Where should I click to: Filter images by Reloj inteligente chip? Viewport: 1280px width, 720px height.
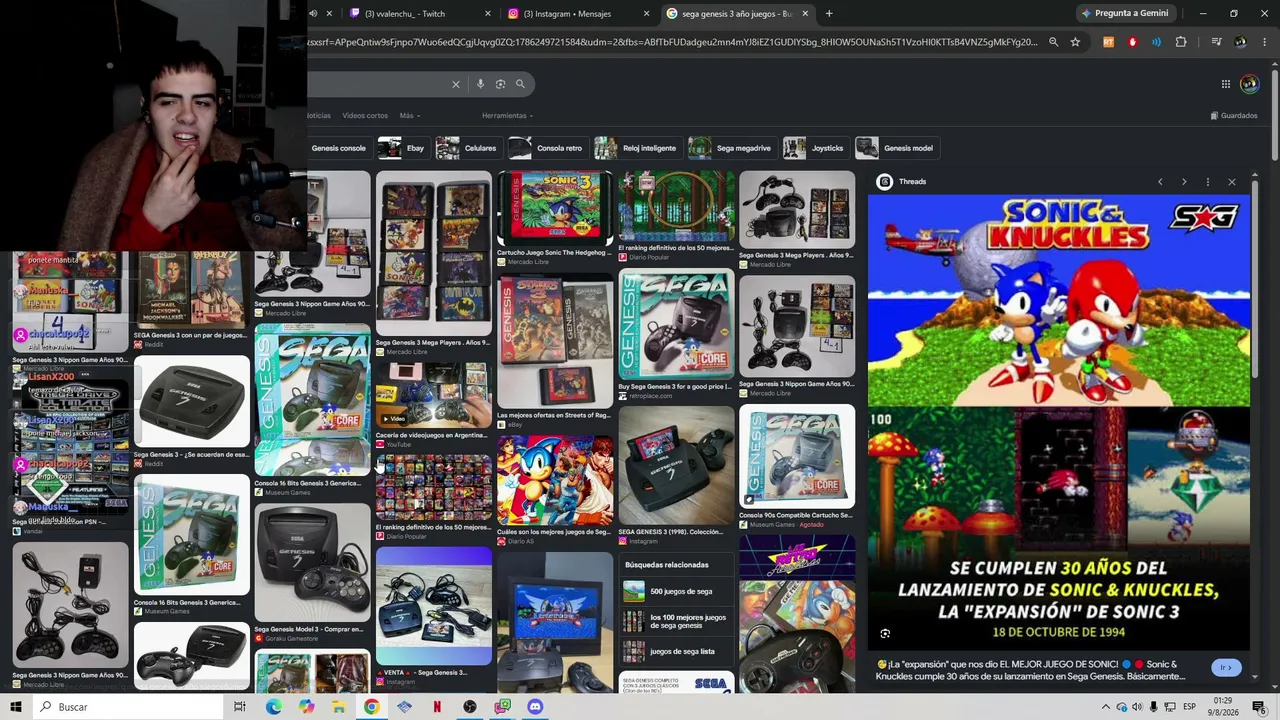click(x=637, y=148)
